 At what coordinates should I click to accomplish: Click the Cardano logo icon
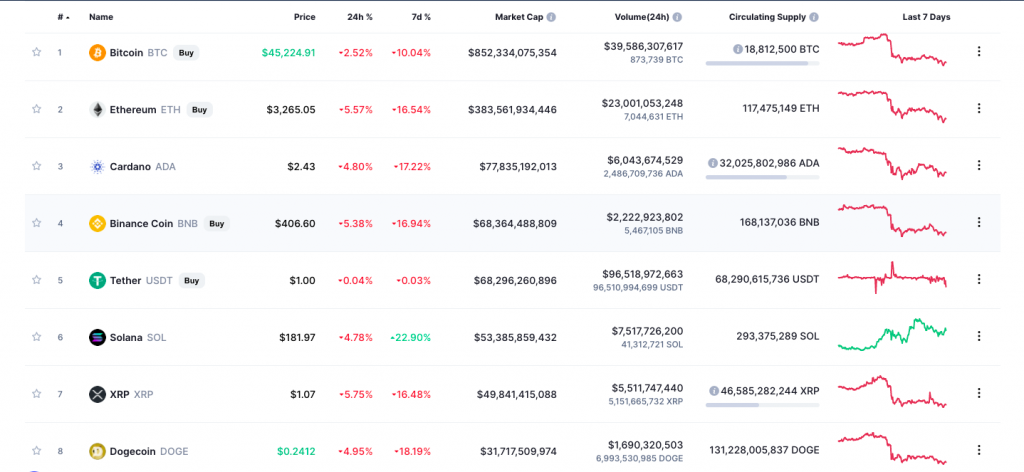(97, 166)
